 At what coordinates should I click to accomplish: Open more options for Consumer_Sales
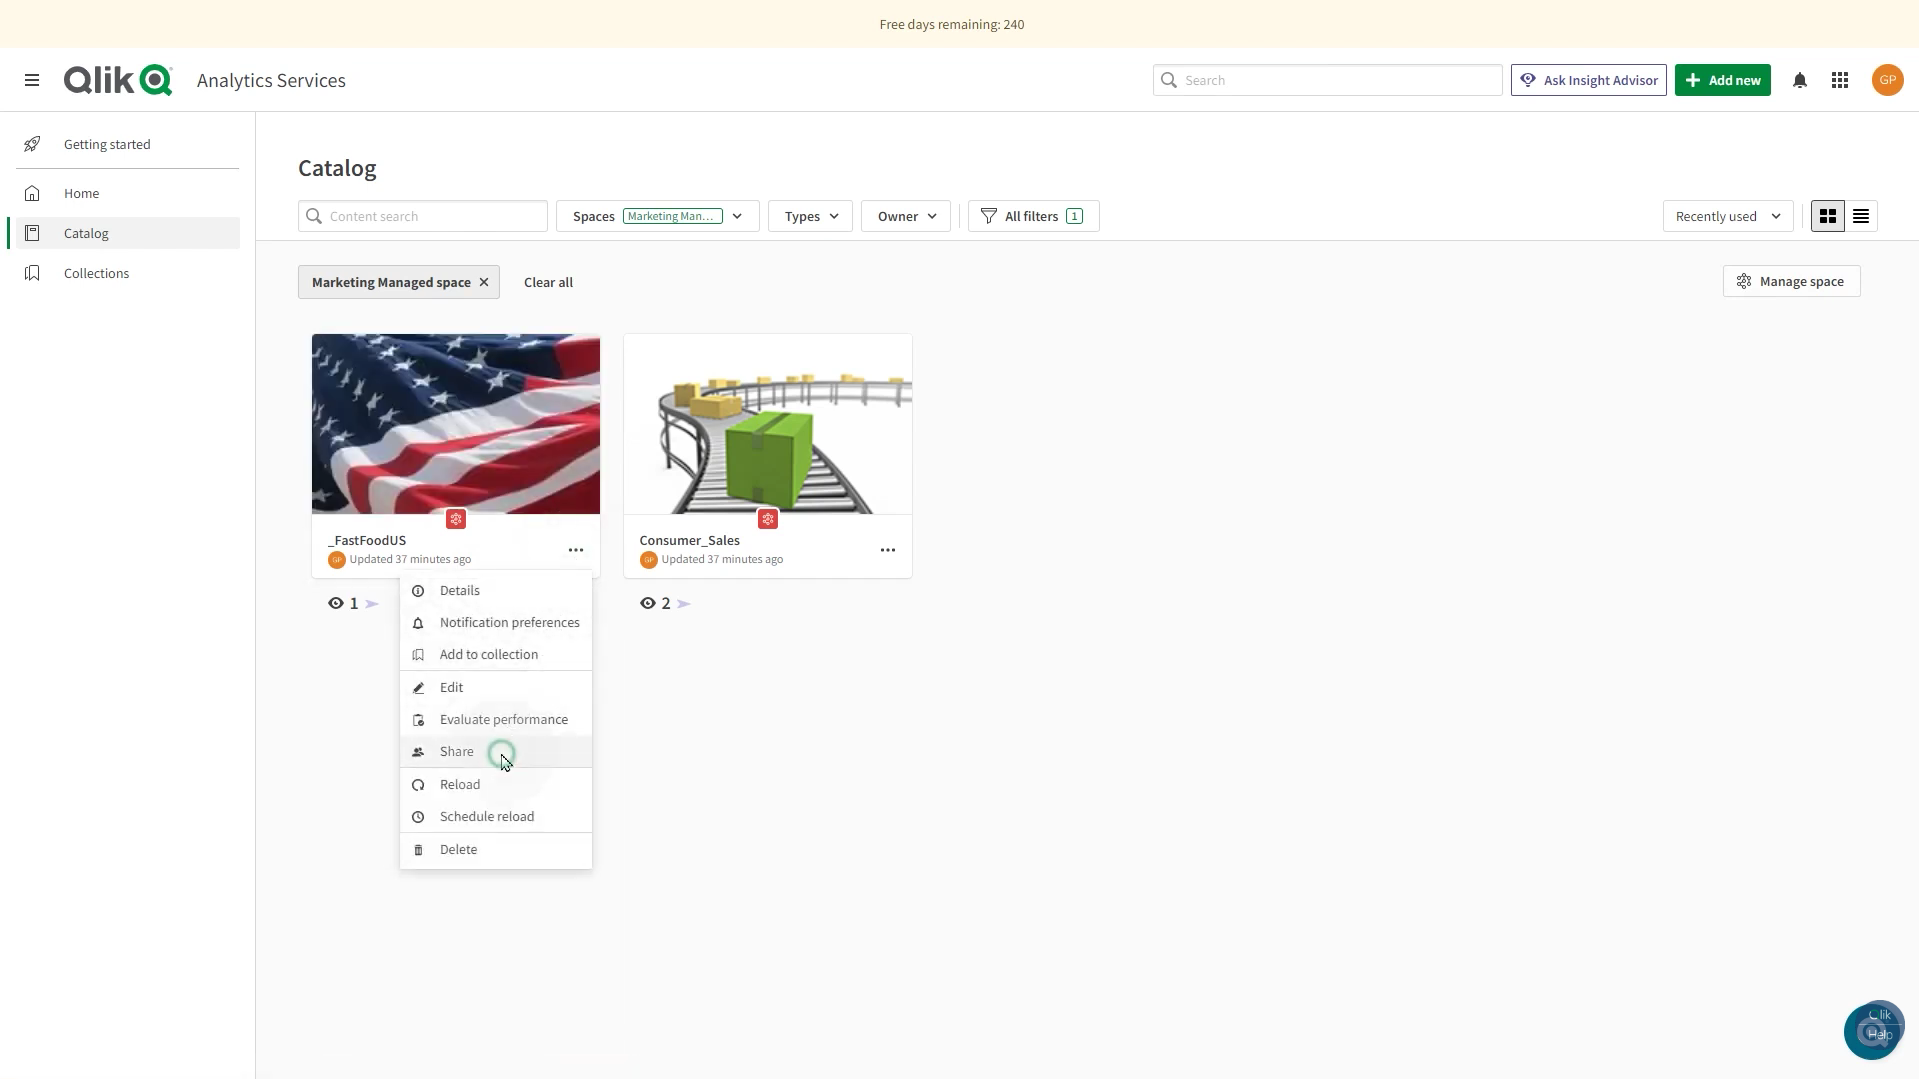tap(888, 550)
